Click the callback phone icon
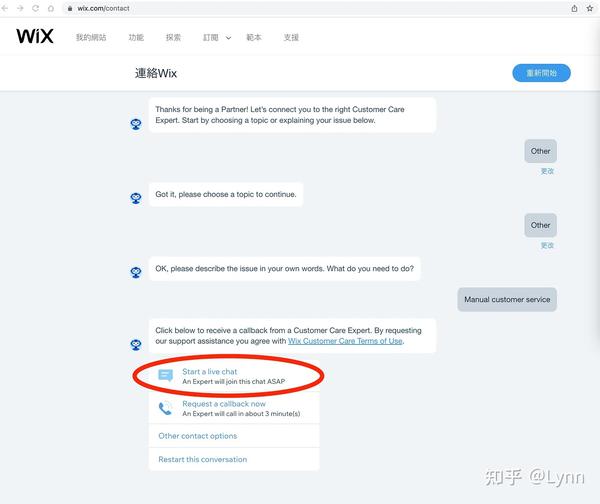The height and width of the screenshot is (504, 600). (165, 408)
